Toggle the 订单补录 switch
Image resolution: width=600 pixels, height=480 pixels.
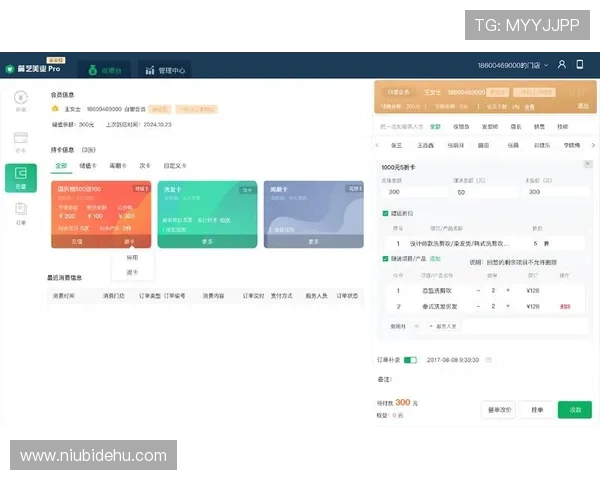coord(410,360)
